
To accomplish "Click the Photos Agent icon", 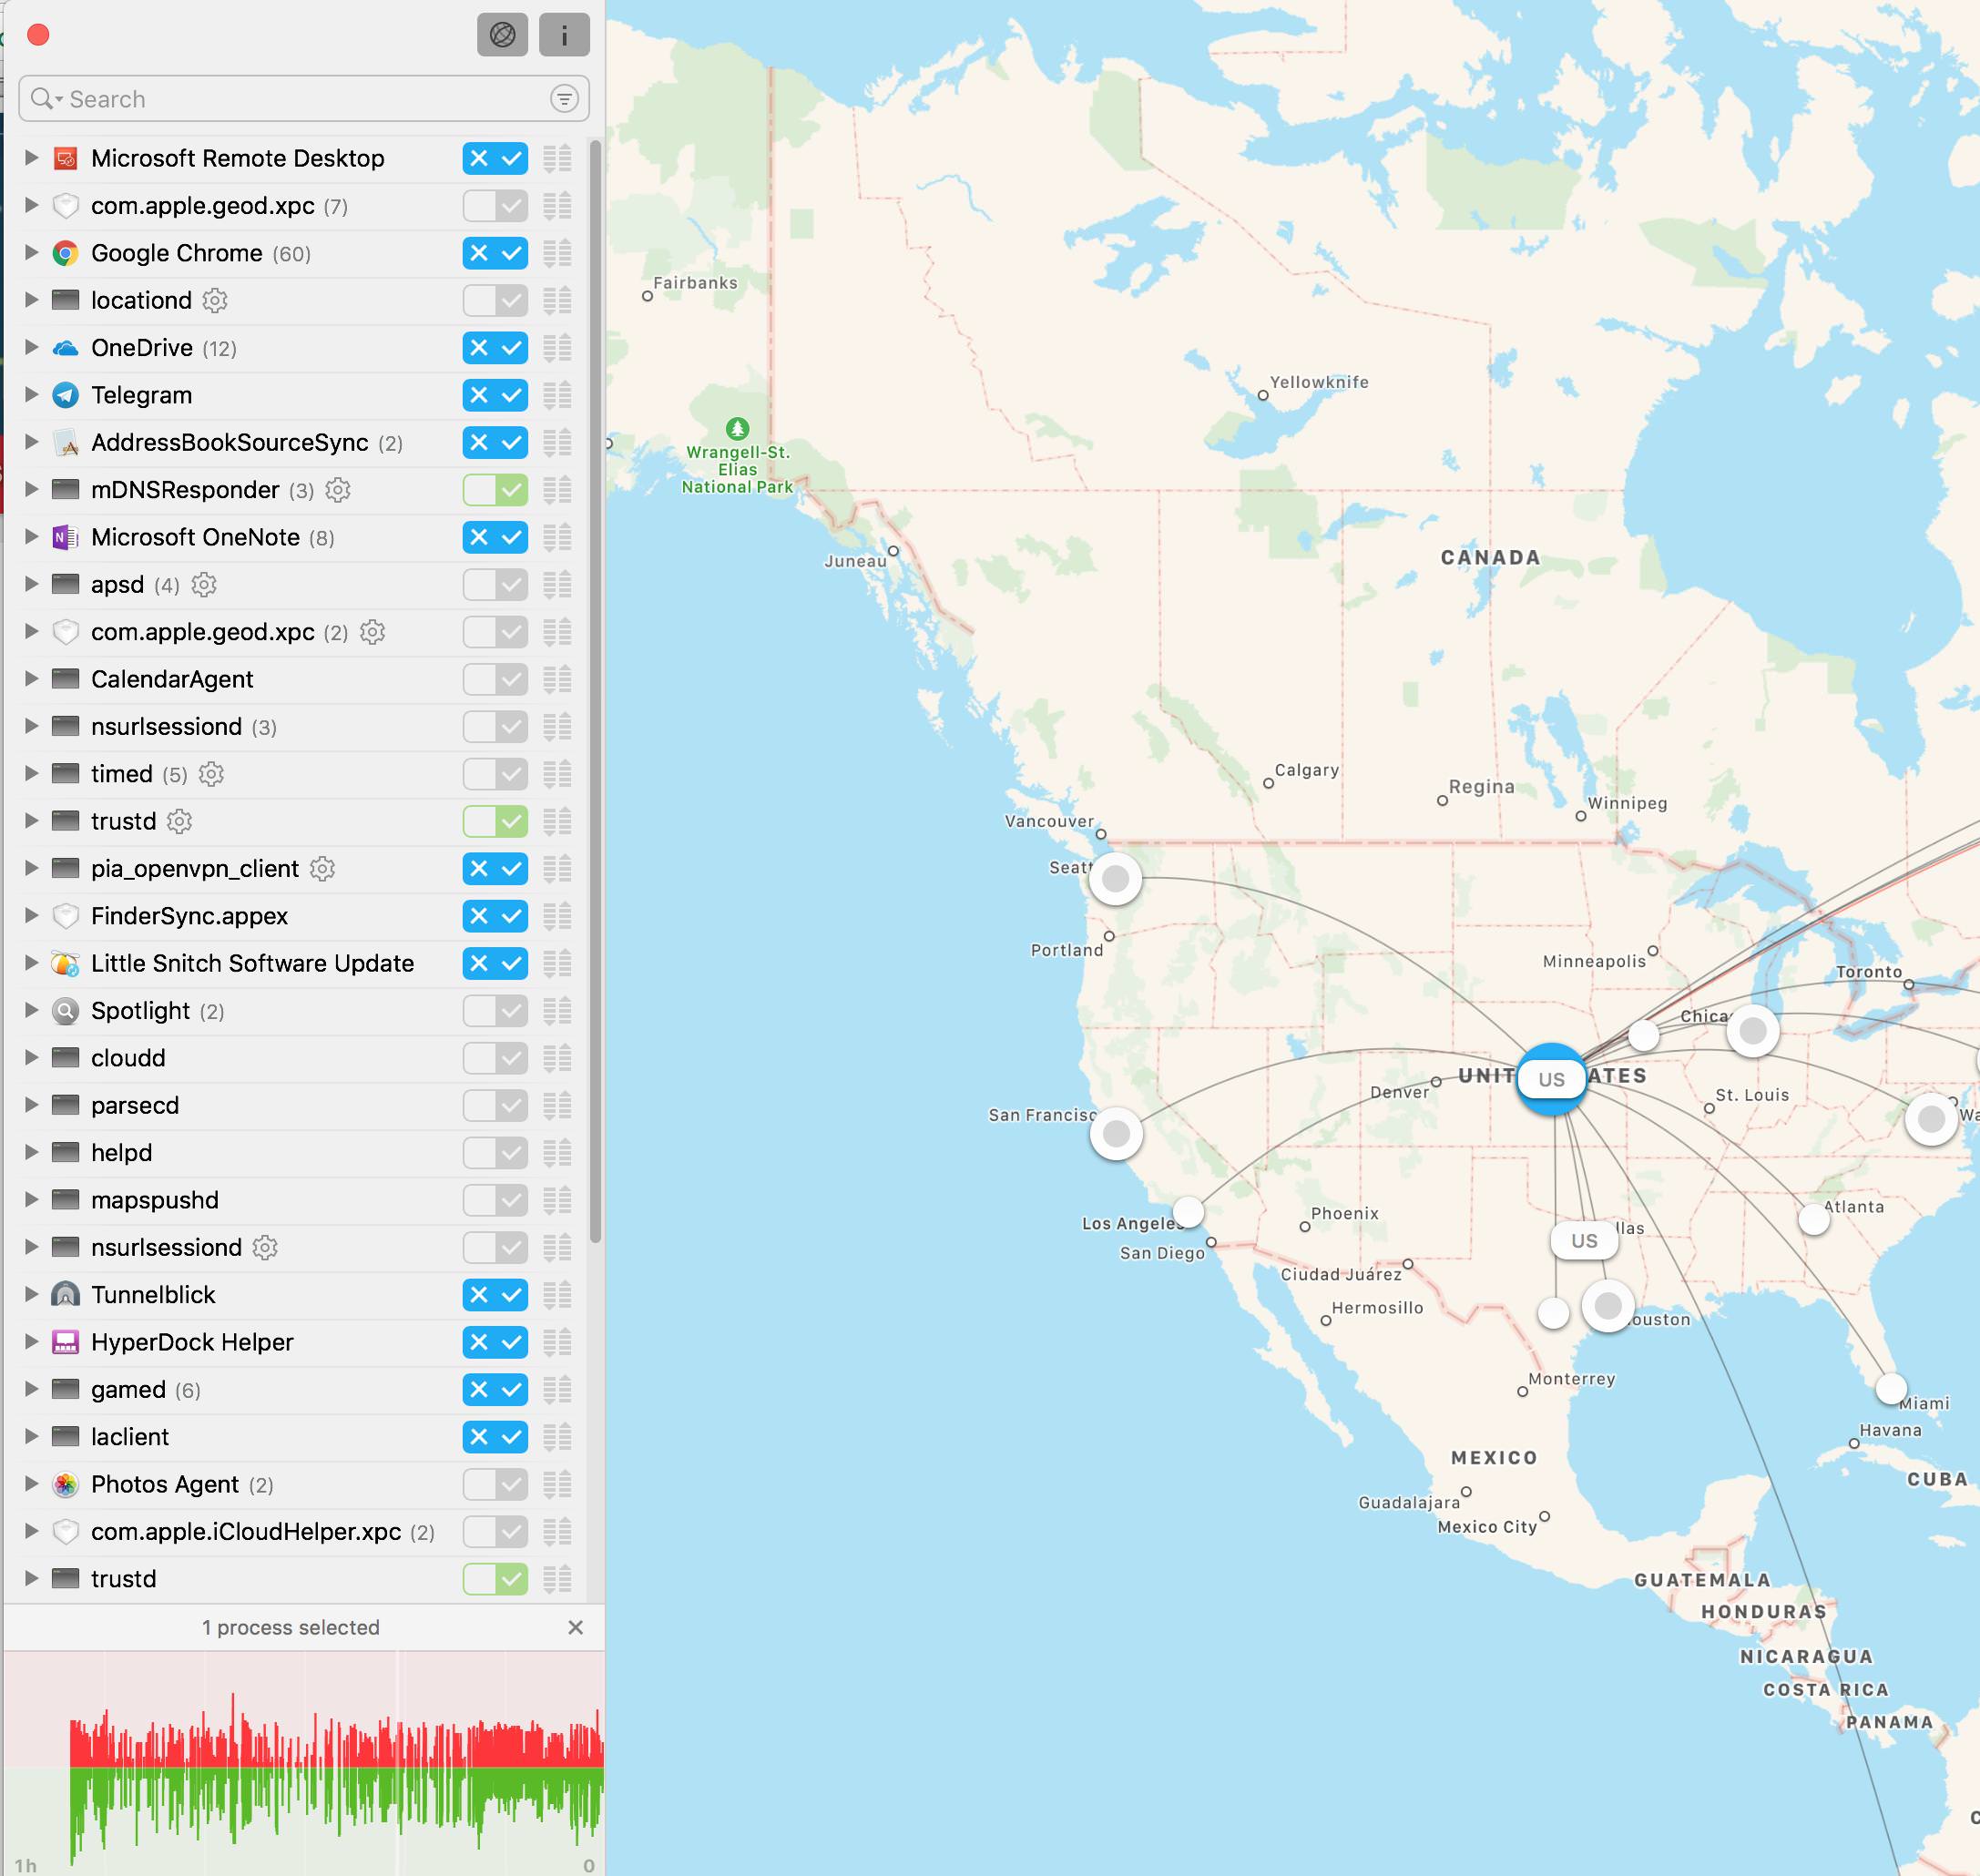I will click(x=66, y=1484).
